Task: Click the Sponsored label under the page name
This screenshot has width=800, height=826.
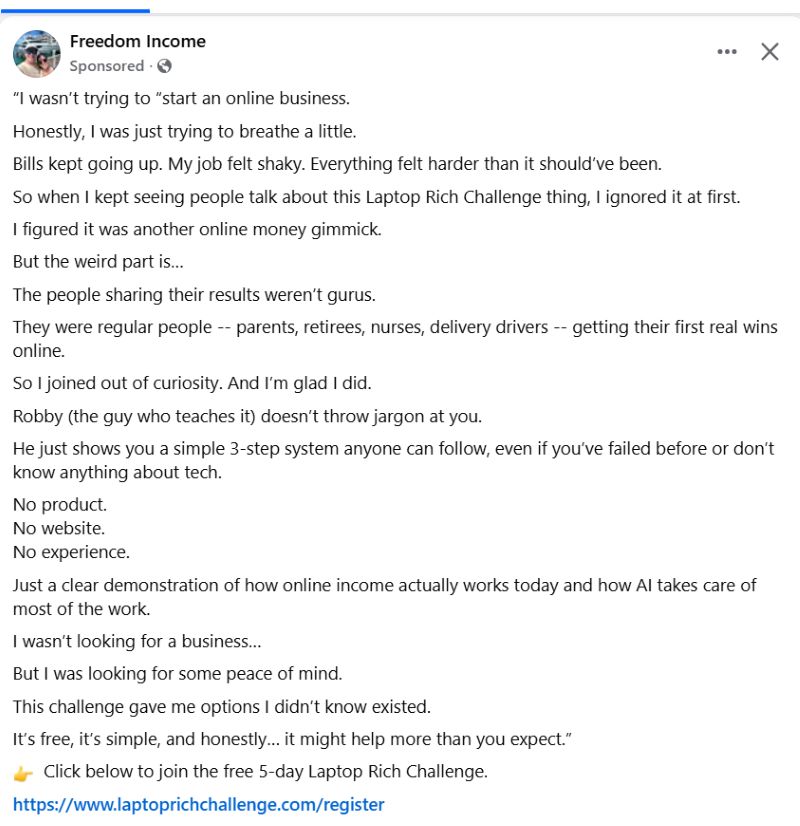Action: click(105, 66)
